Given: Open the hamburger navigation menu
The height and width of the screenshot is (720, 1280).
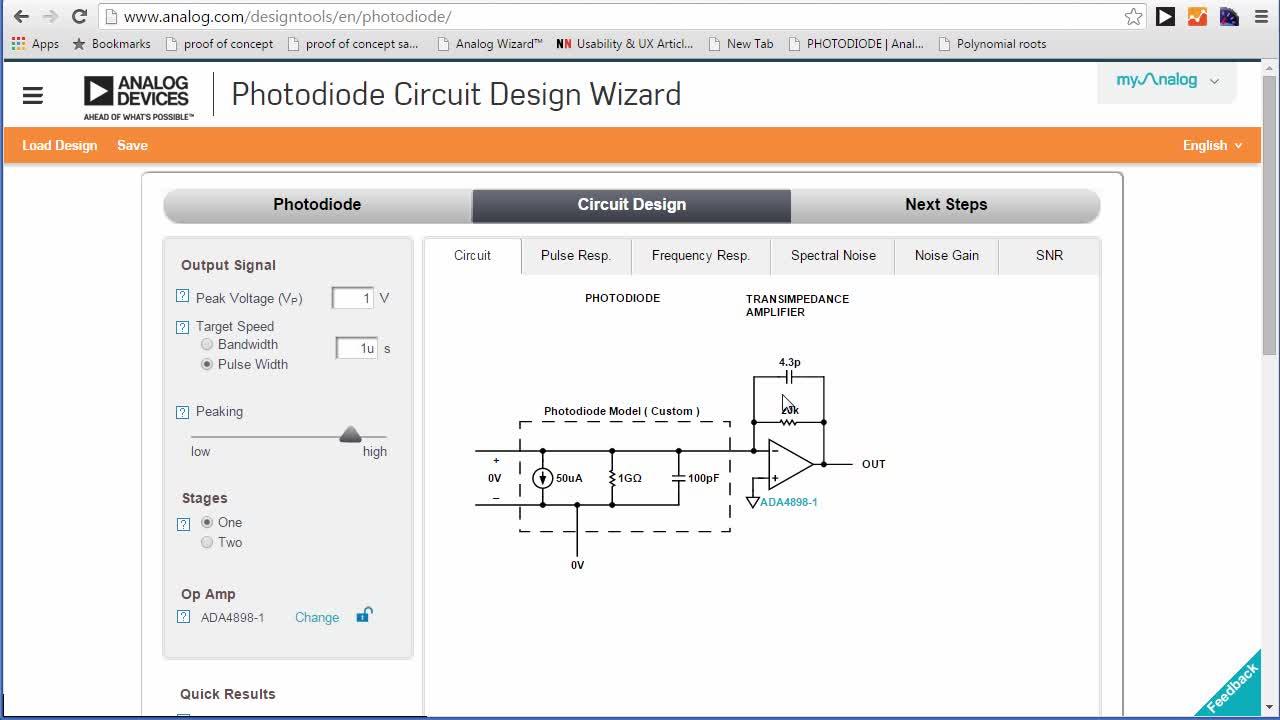Looking at the screenshot, I should coord(33,96).
